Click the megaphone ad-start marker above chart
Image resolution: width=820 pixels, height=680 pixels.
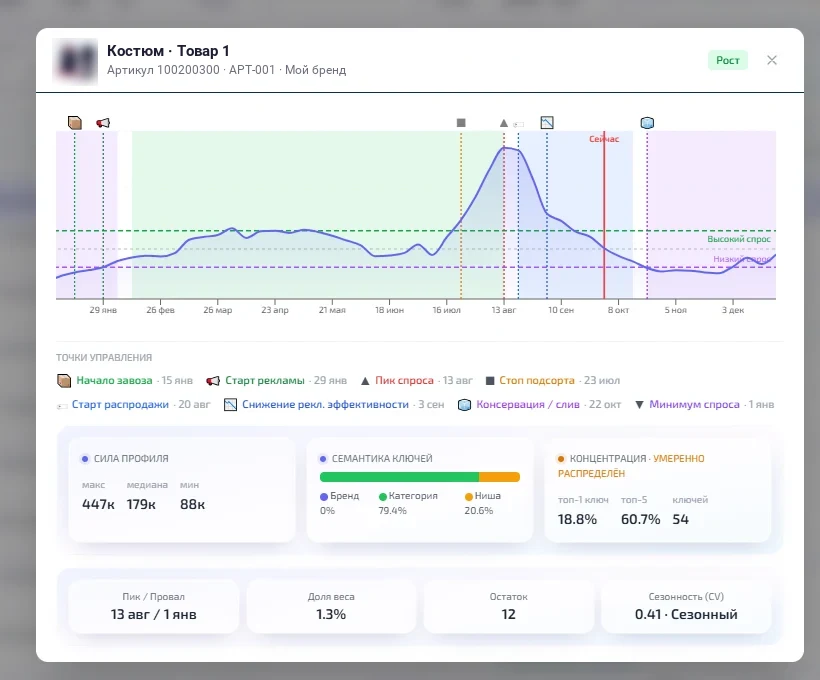click(103, 123)
